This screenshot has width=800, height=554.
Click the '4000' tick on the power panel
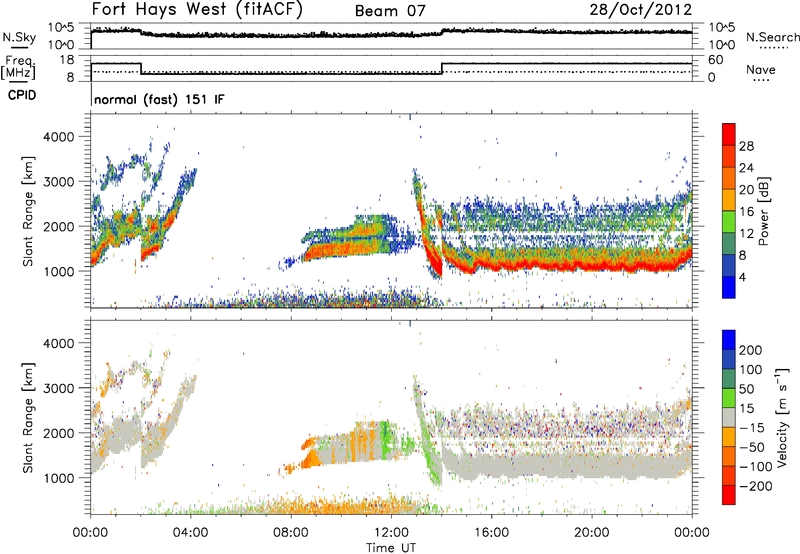click(58, 137)
